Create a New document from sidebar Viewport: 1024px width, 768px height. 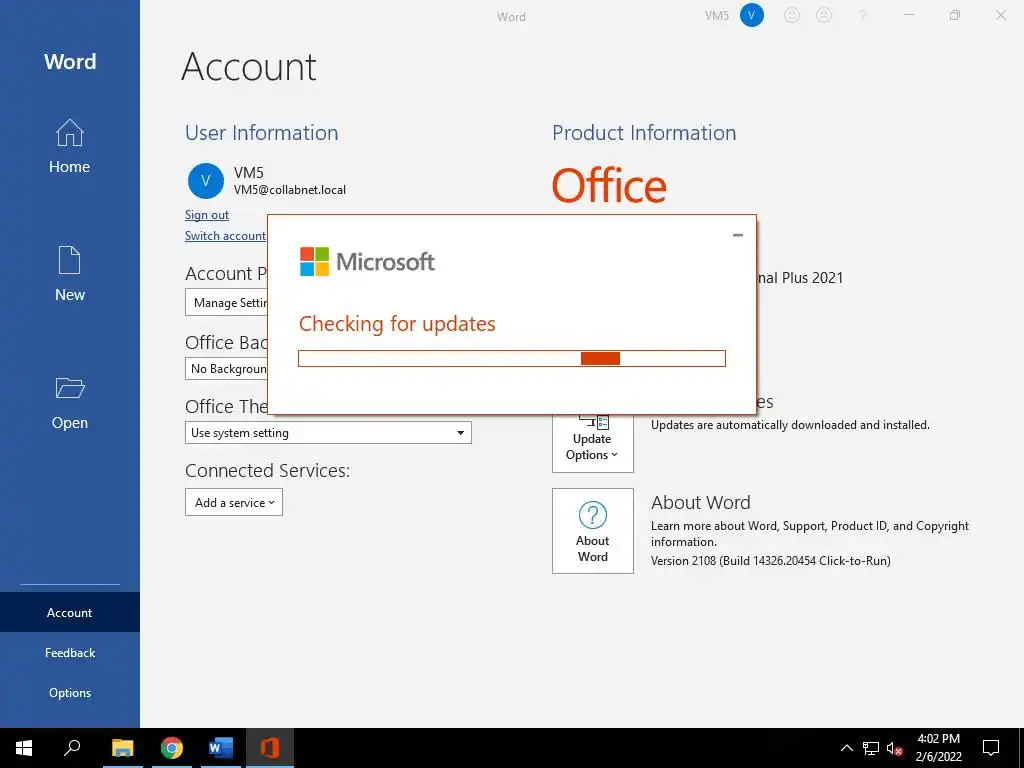(69, 274)
